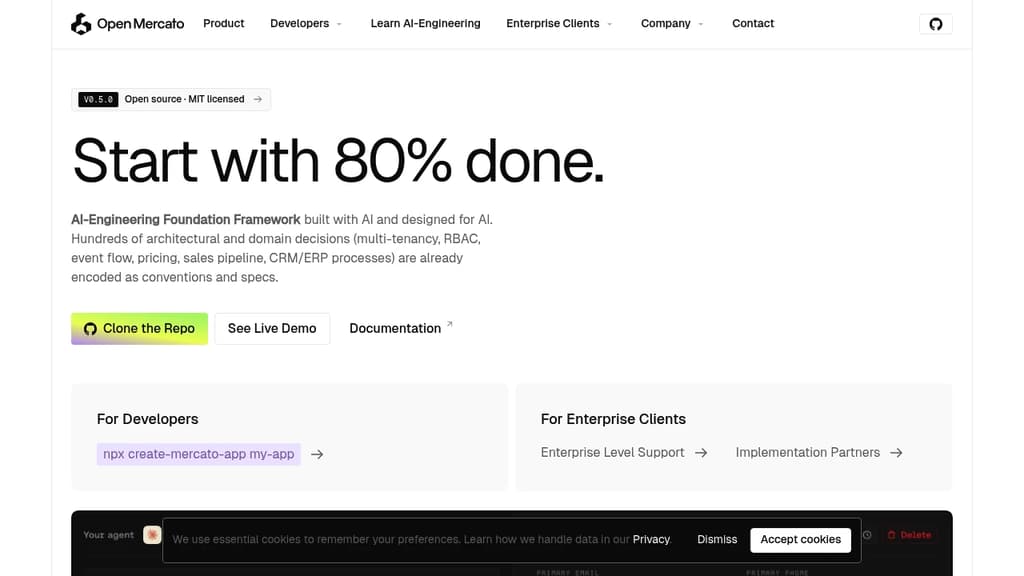Image resolution: width=1024 pixels, height=576 pixels.
Task: Click the For Enterprise Clients heading
Action: point(613,419)
